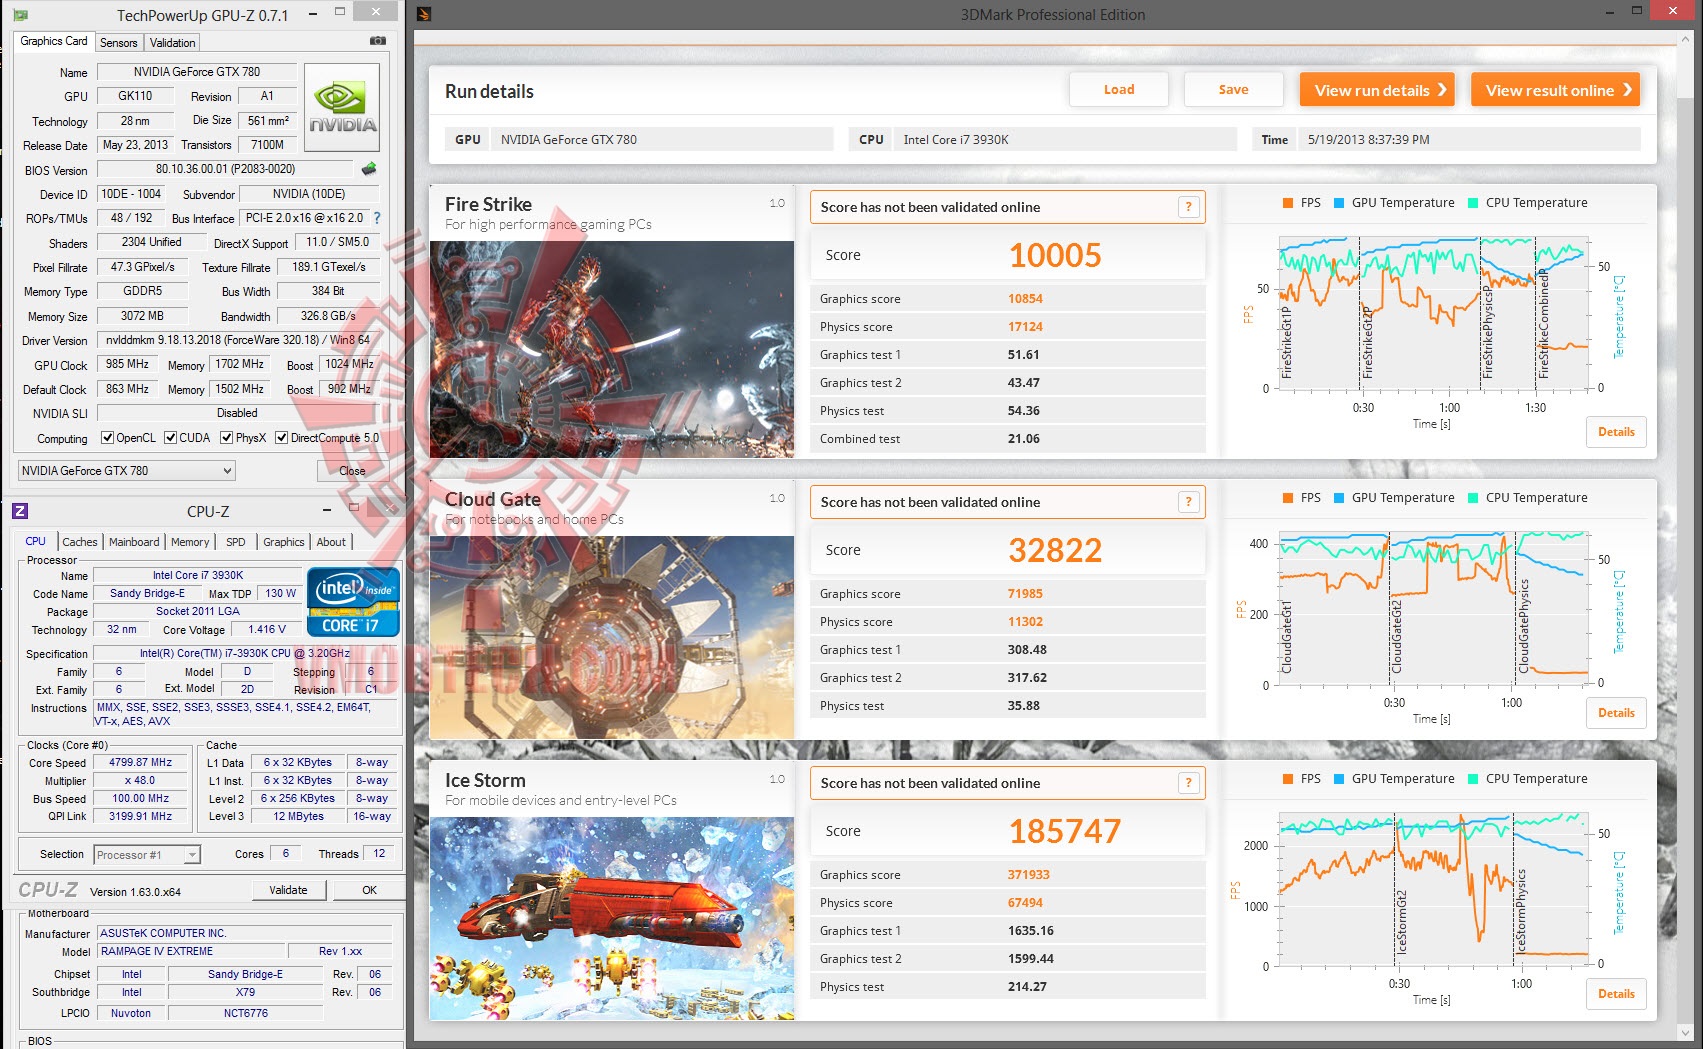1703x1049 pixels.
Task: Click the Bus Interface question mark in GPU-Z
Action: tap(377, 218)
